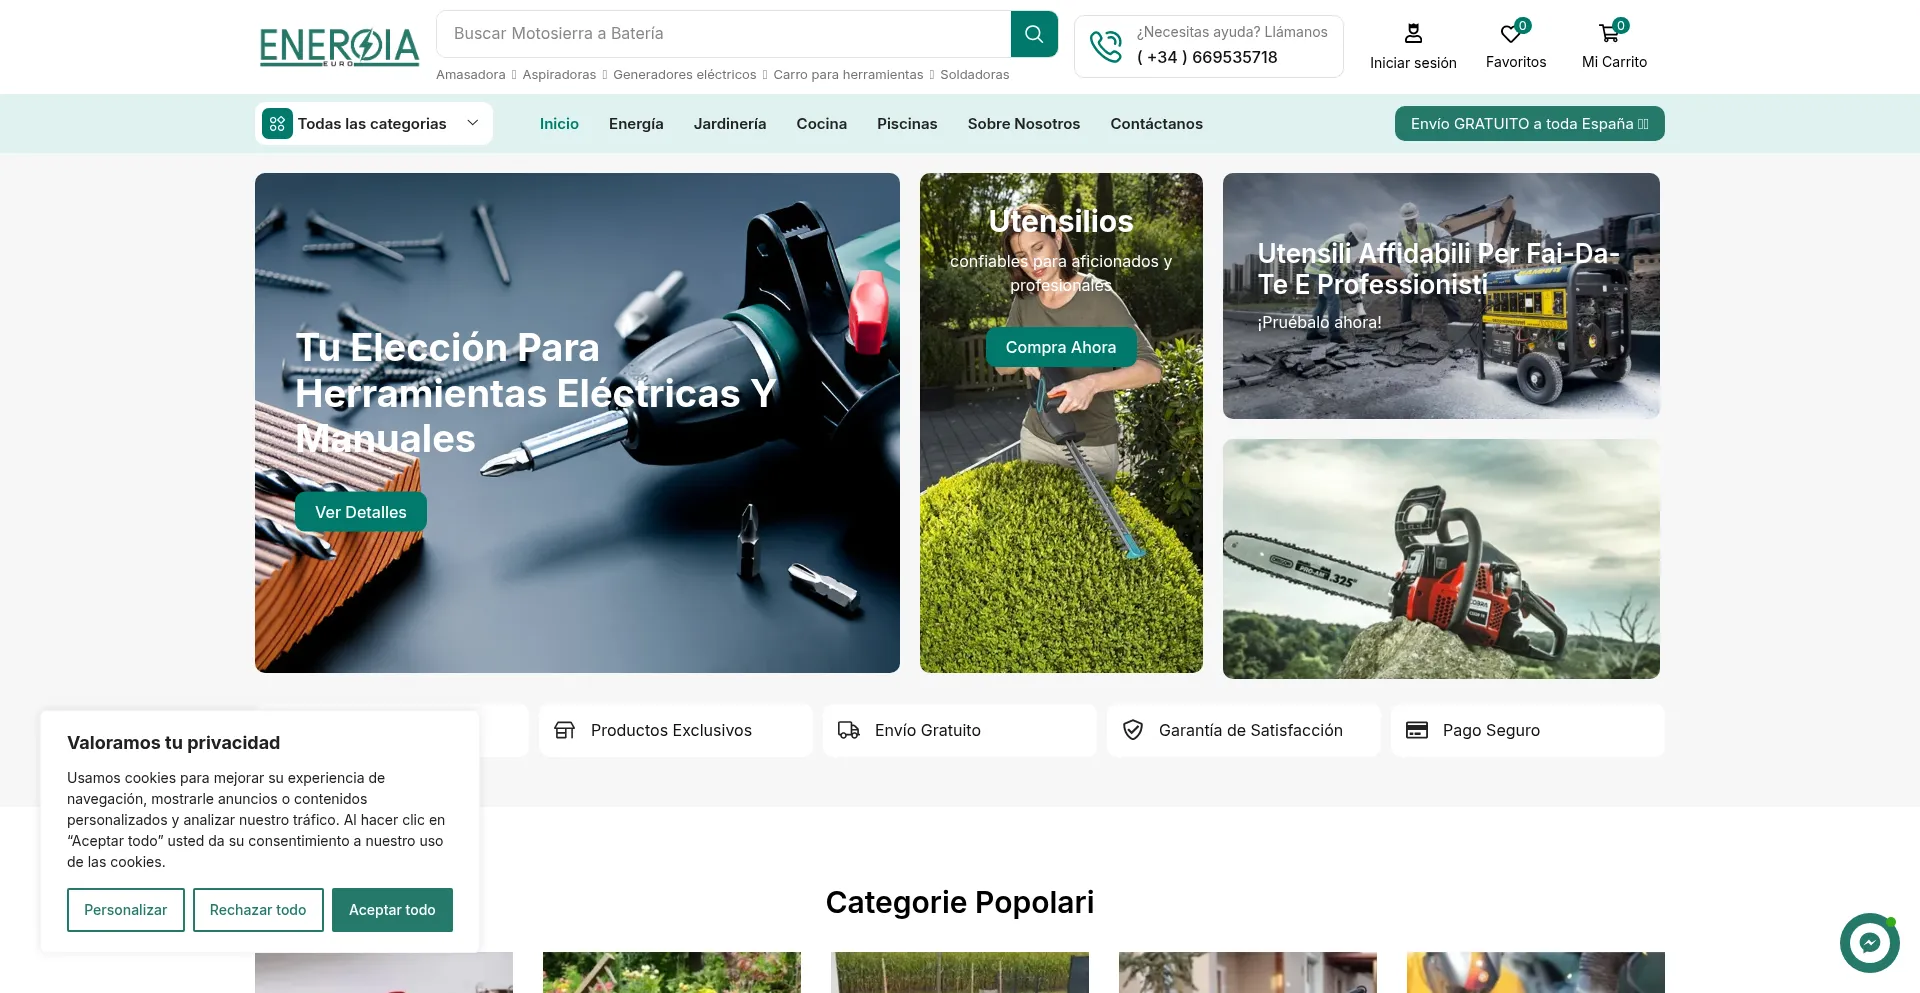Image resolution: width=1920 pixels, height=993 pixels.
Task: Focus the Buscar Motosierra a Batería field
Action: coord(723,34)
